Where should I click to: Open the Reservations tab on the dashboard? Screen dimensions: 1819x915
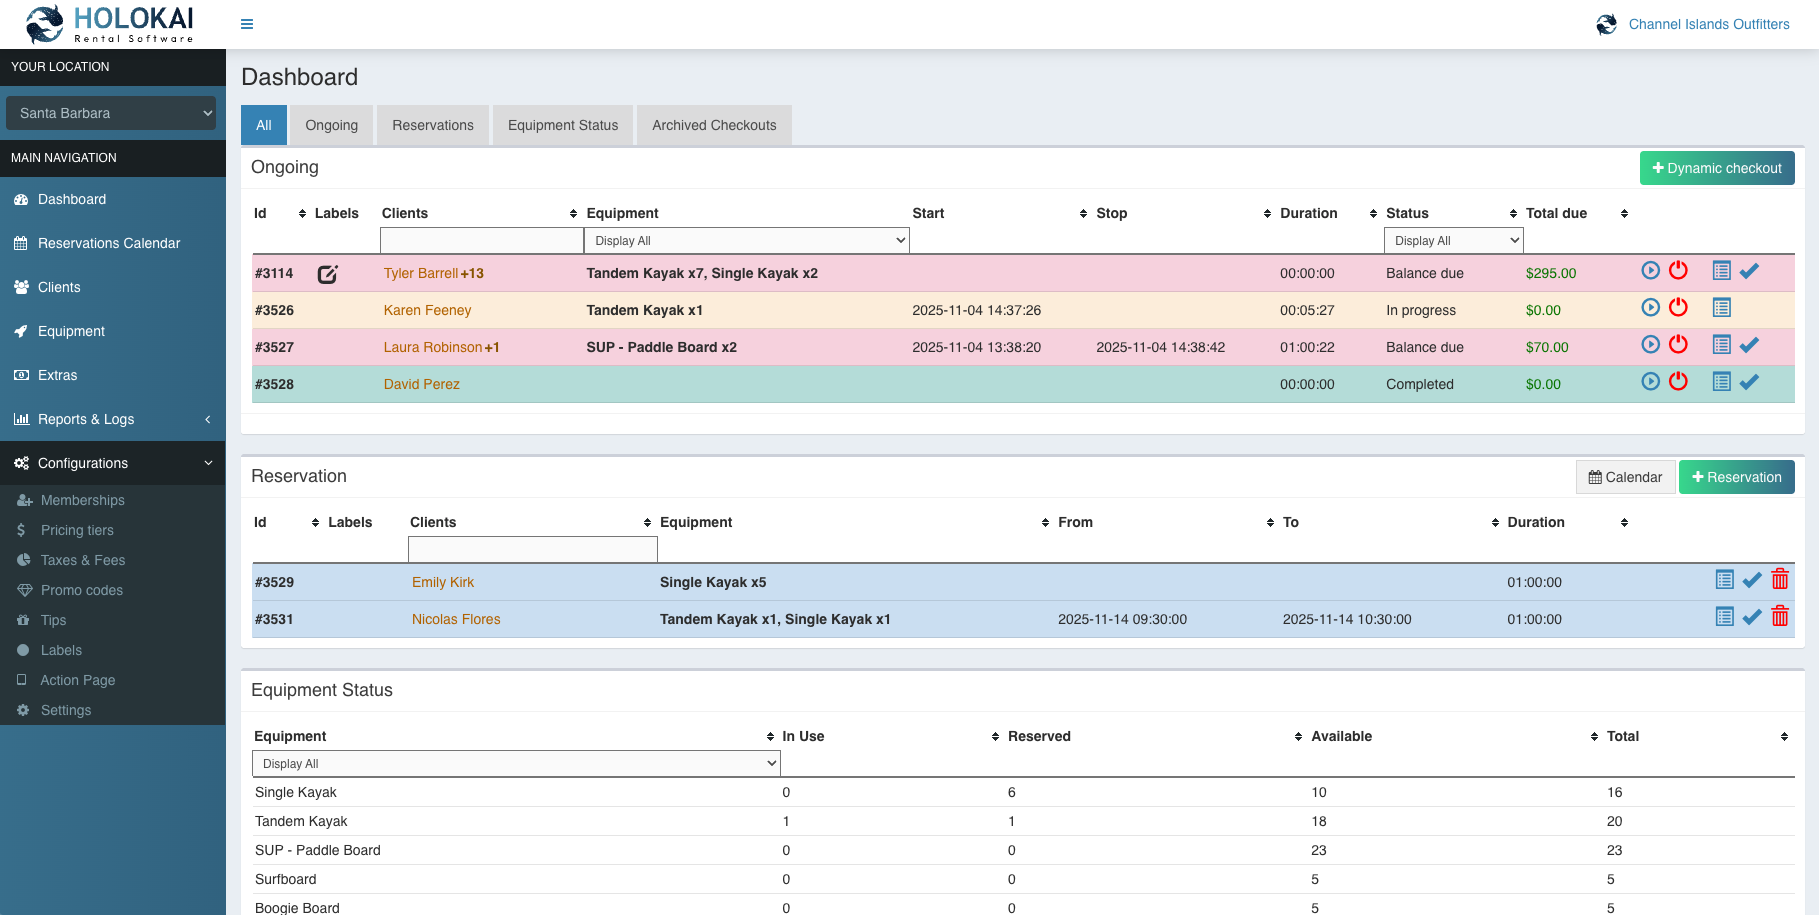432,125
